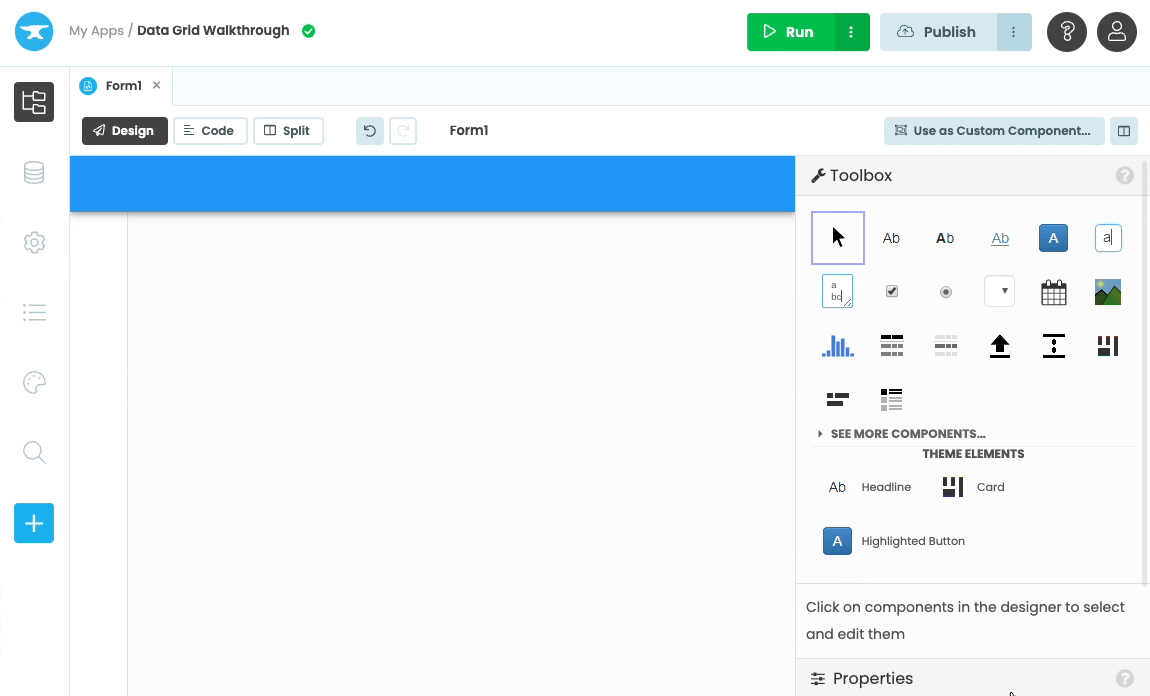Click the Undo button
Image resolution: width=1150 pixels, height=696 pixels.
coord(370,131)
